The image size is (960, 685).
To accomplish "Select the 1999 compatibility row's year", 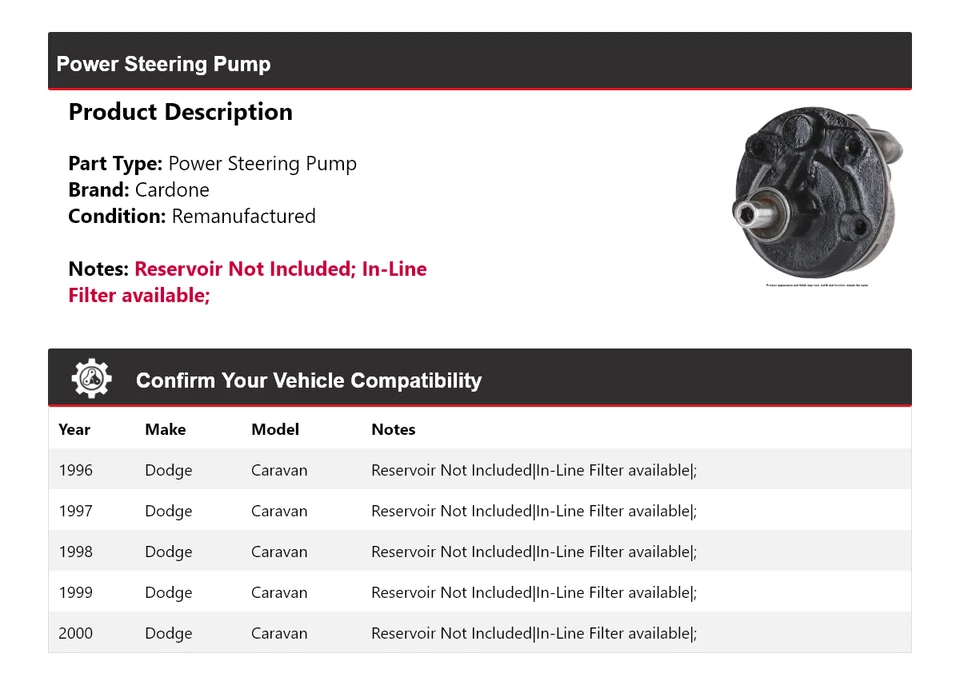I will (75, 592).
